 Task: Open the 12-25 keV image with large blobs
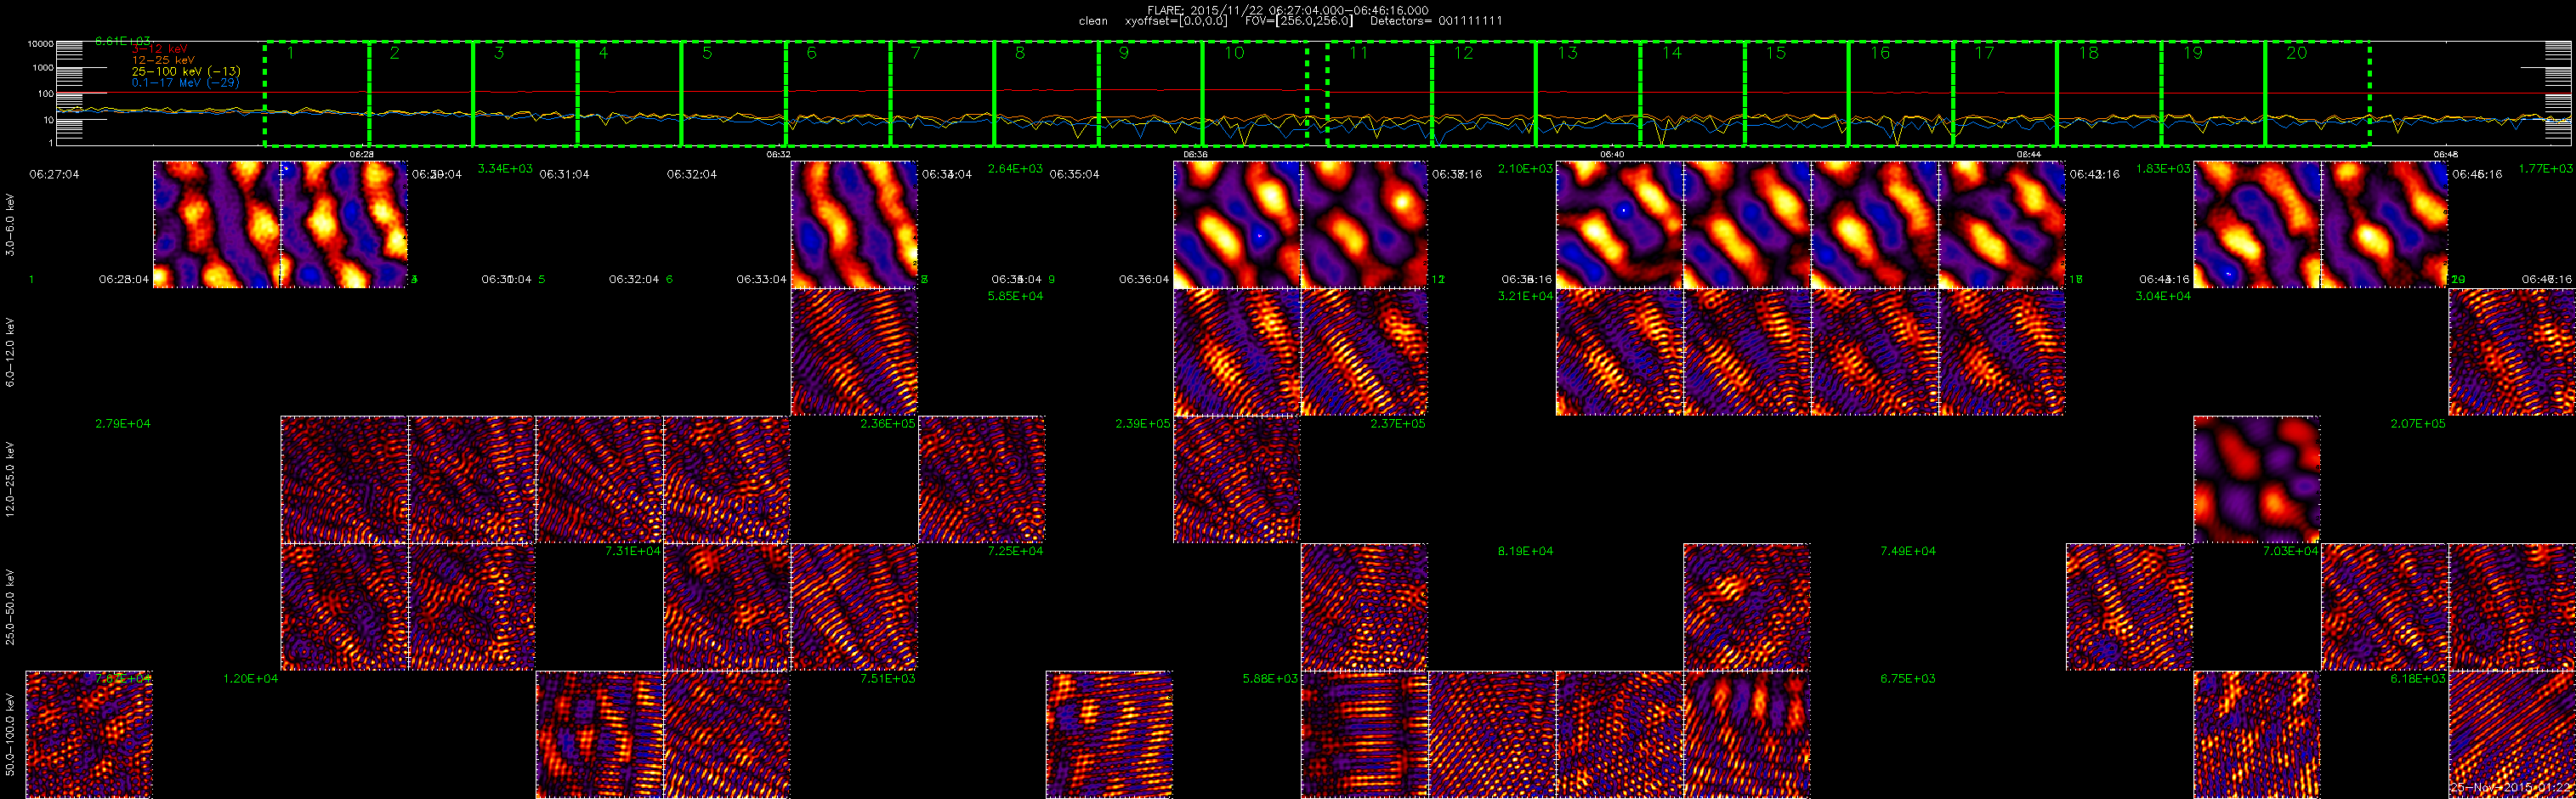(2257, 480)
